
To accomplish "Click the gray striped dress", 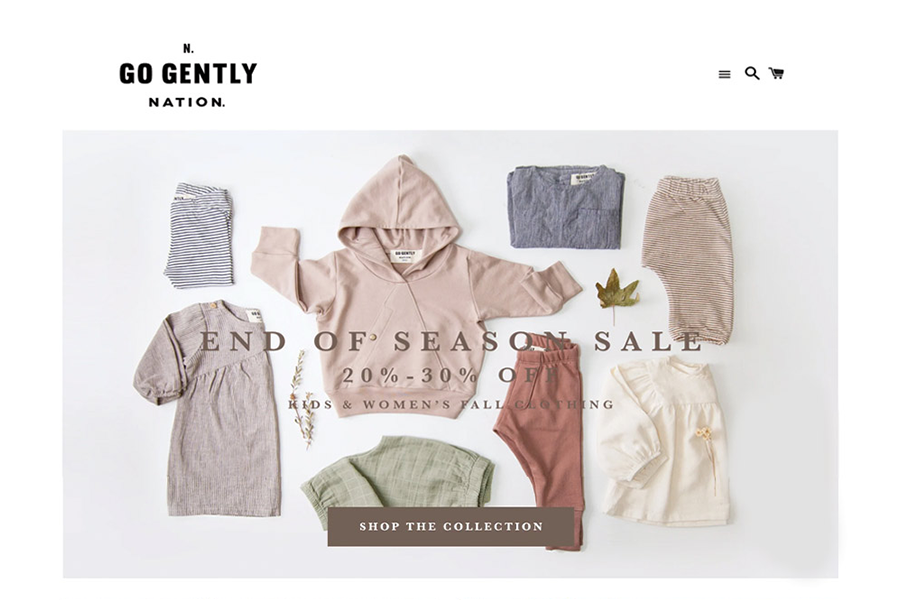I will (x=212, y=408).
